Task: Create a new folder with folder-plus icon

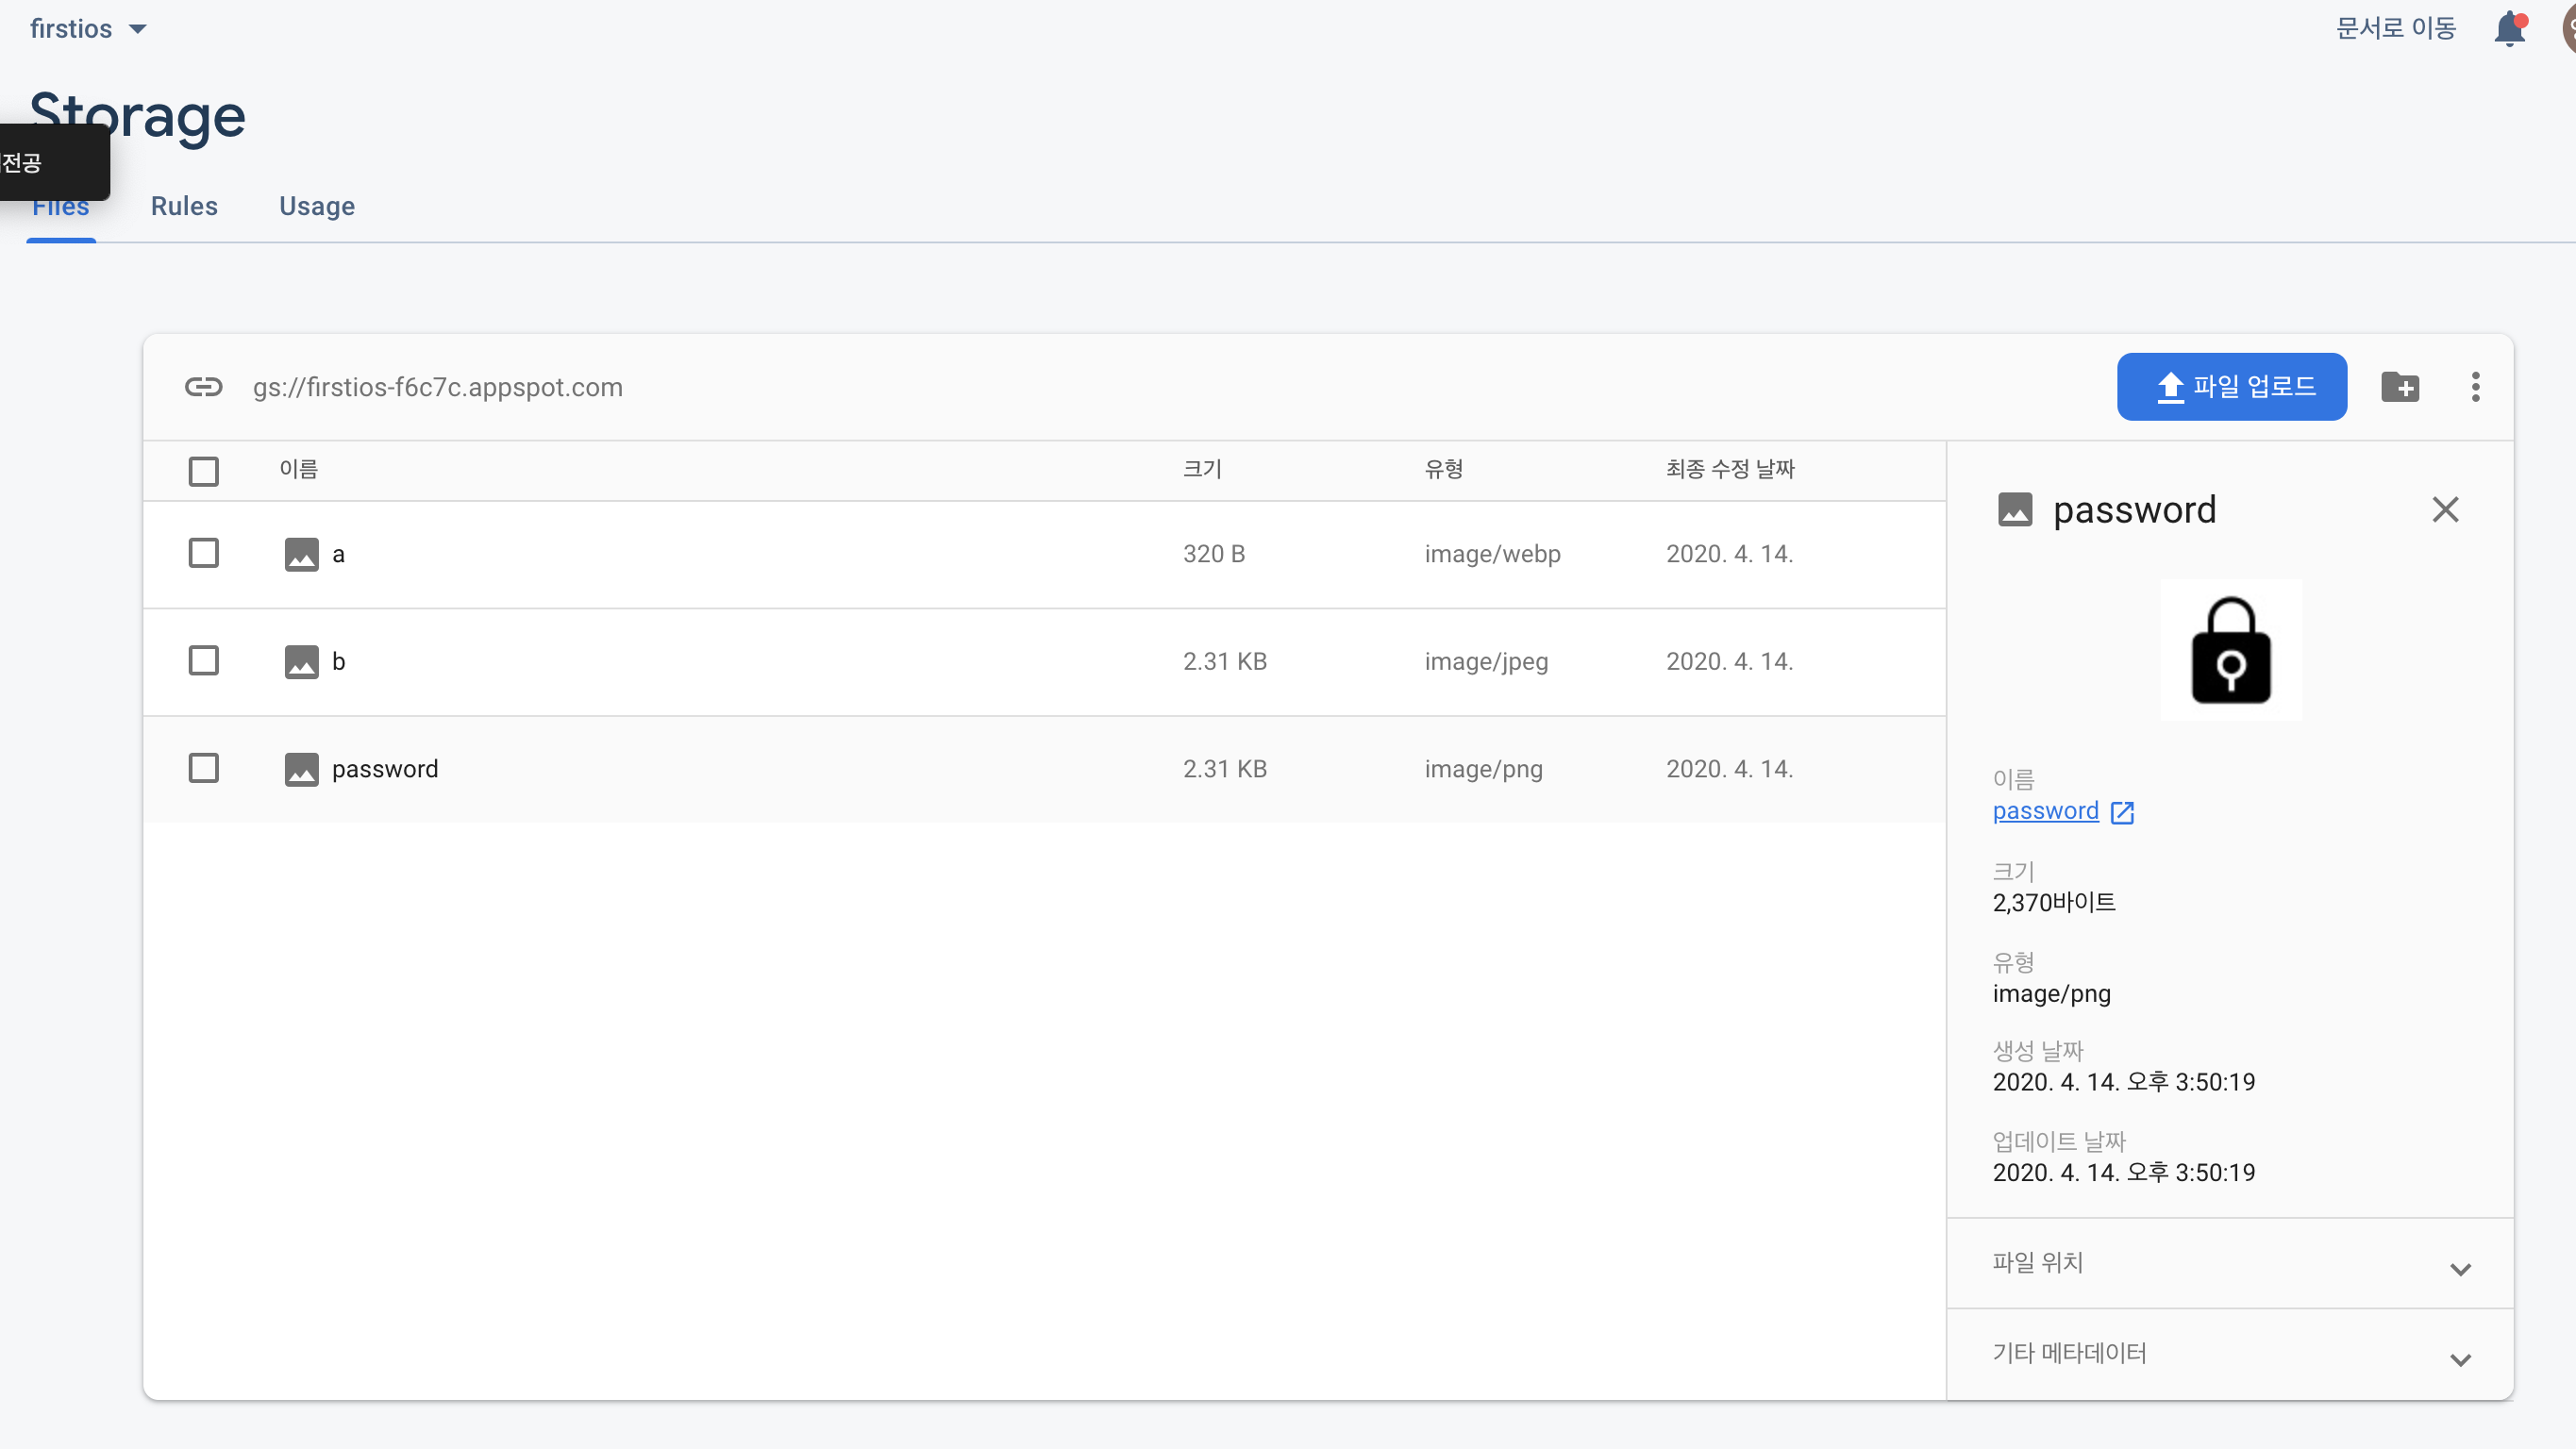Action: (2400, 387)
